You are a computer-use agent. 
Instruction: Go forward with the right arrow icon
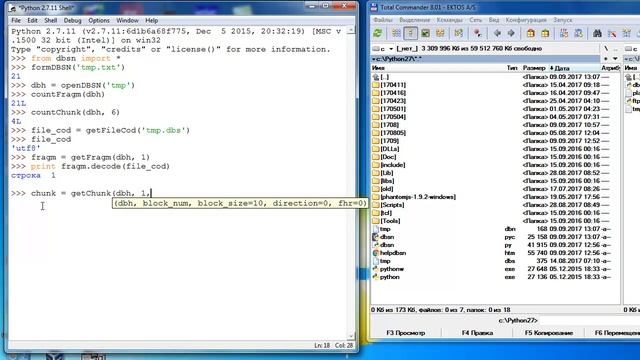[x=511, y=33]
